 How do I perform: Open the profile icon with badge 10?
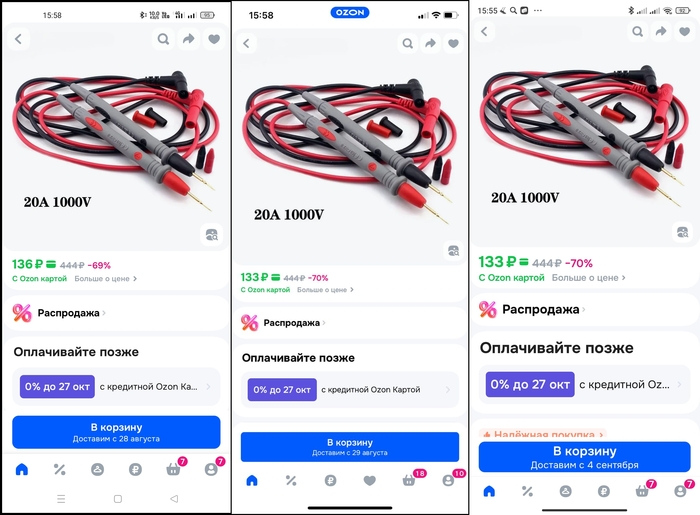448,480
